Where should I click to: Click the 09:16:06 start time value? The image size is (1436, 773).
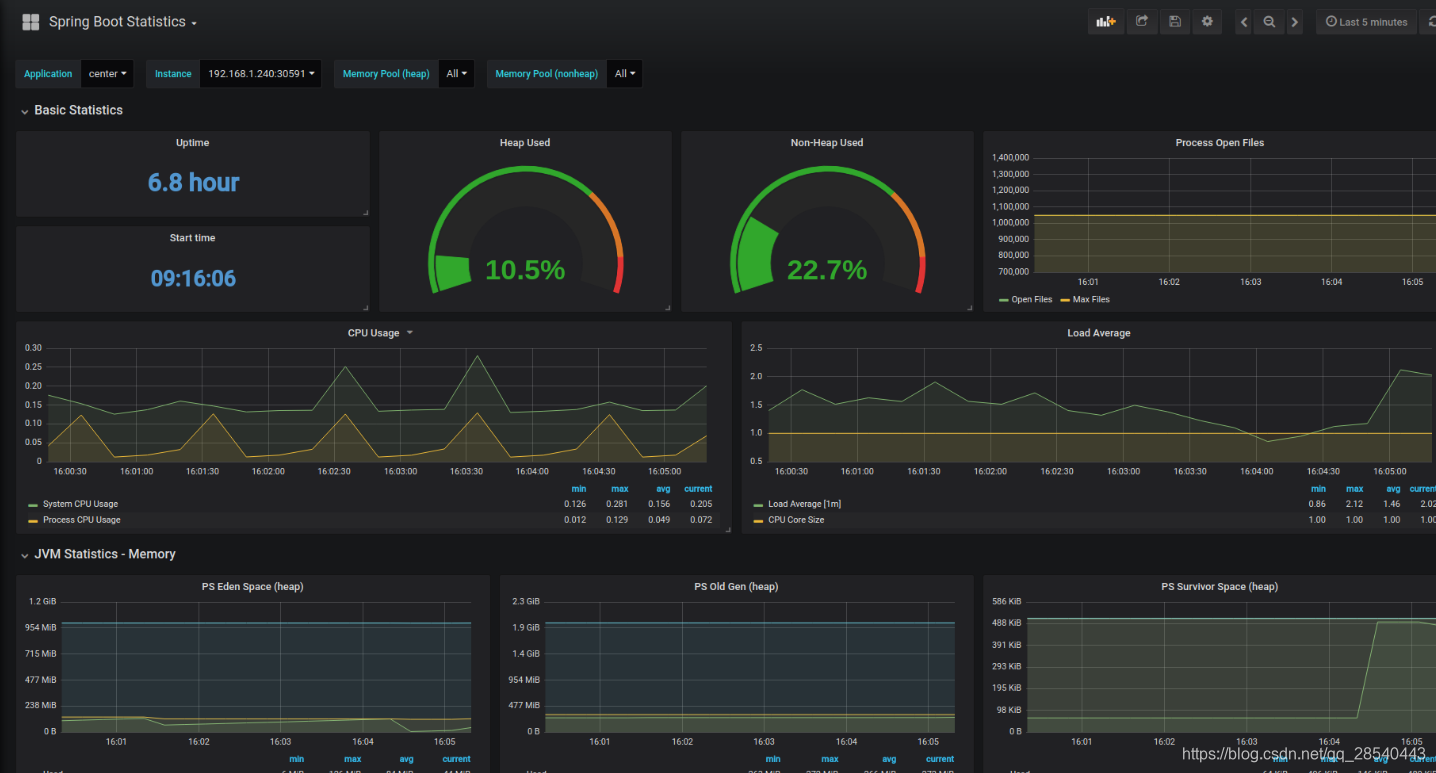pyautogui.click(x=193, y=278)
